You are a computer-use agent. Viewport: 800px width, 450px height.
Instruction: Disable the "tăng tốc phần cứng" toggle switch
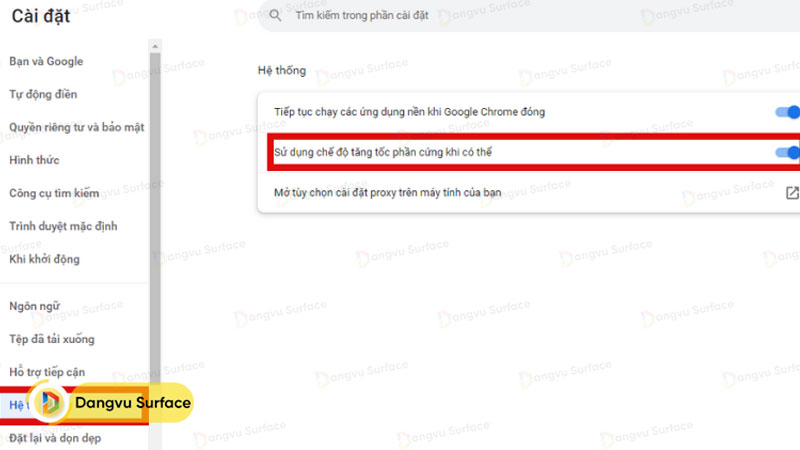[789, 152]
